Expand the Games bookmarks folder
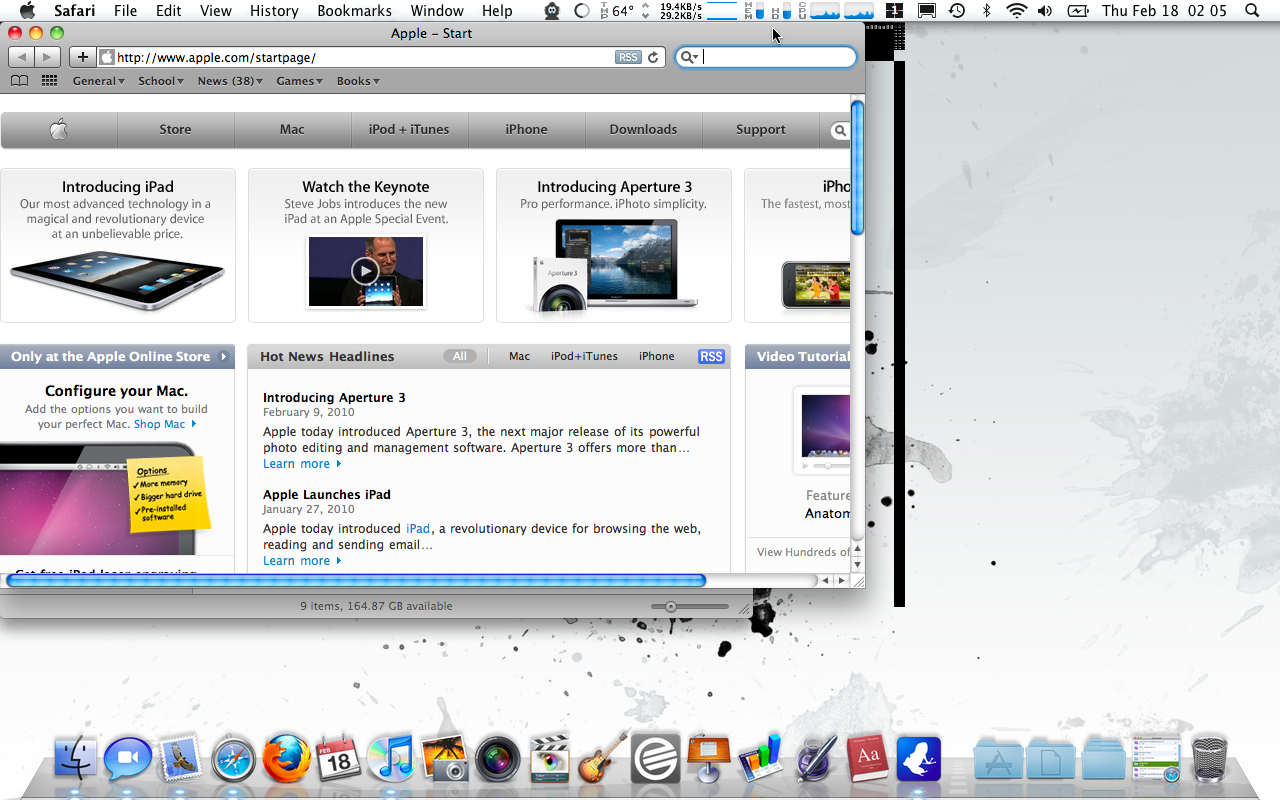Image resolution: width=1280 pixels, height=800 pixels. pos(299,81)
